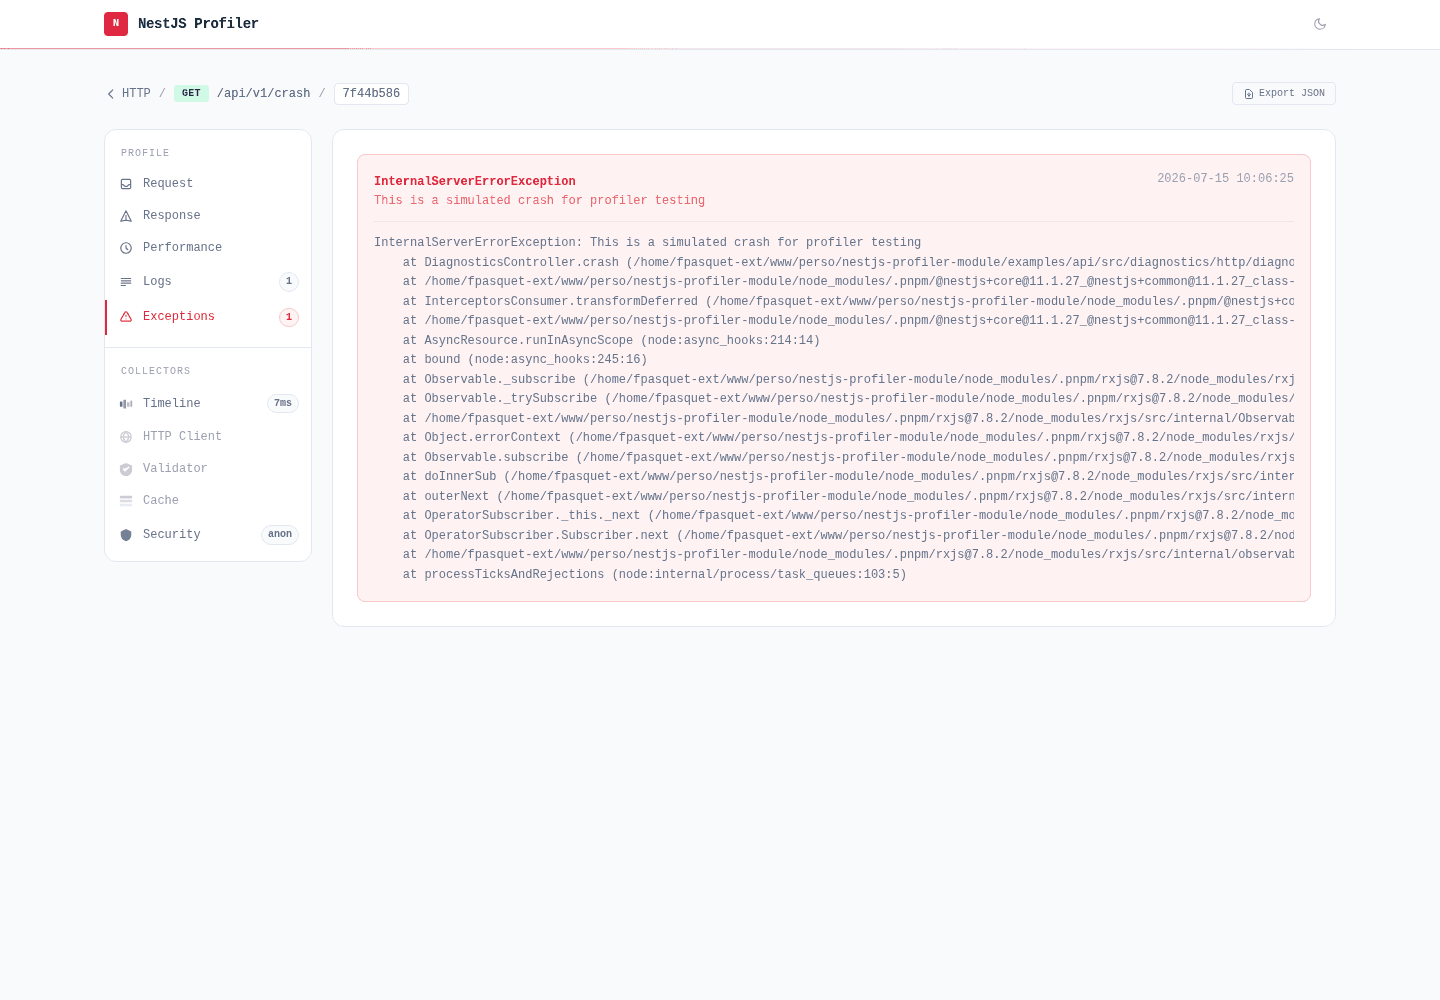Click the Object.errorContext stack line
The width and height of the screenshot is (1440, 1000).
849,438
